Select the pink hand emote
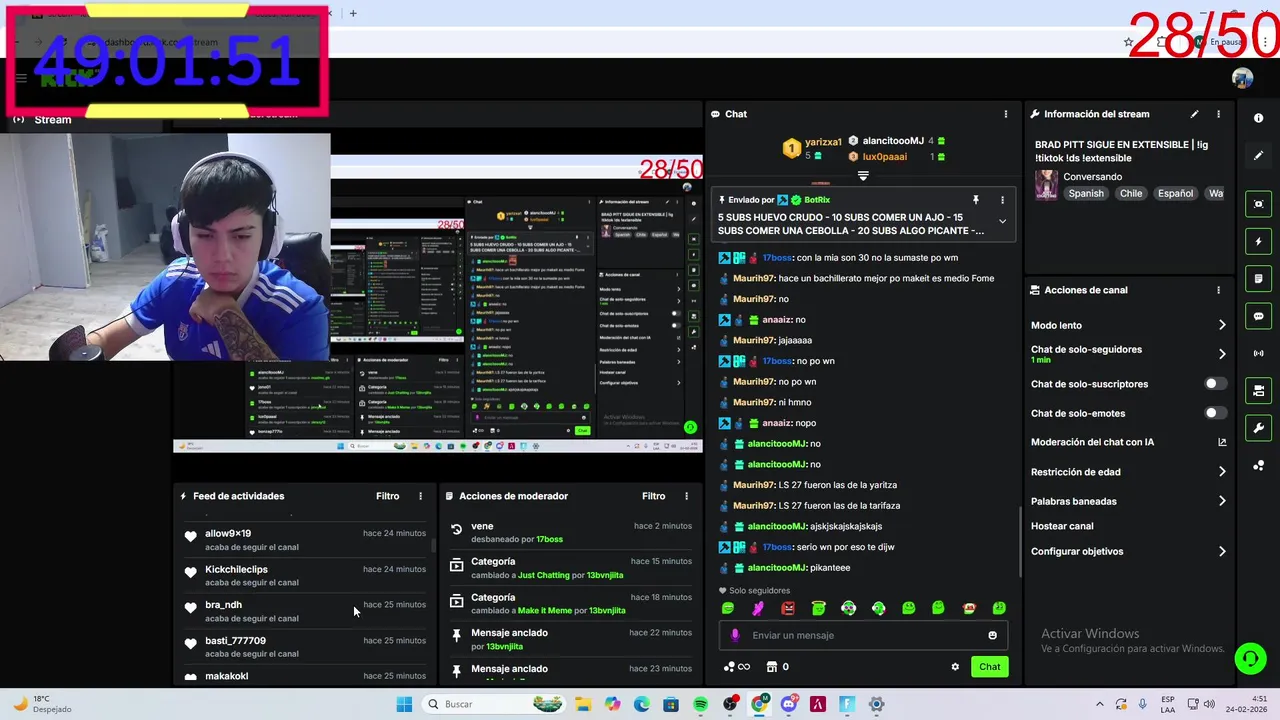Screen dimensions: 1280x720 click(758, 608)
